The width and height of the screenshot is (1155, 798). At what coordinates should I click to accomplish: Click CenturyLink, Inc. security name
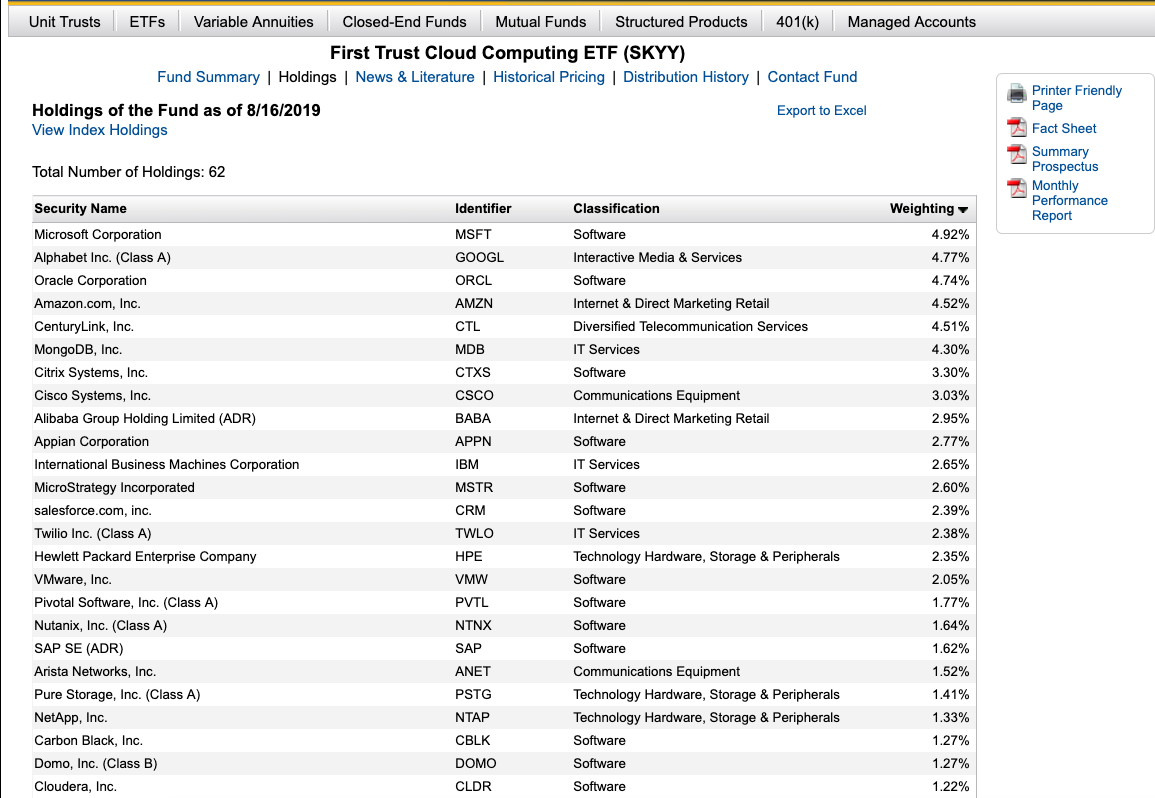(83, 326)
